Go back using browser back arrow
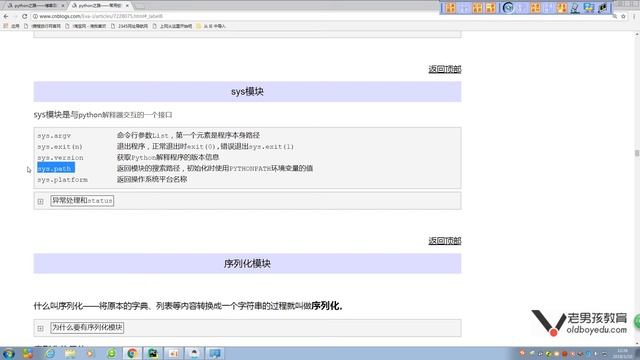Image resolution: width=640 pixels, height=360 pixels. [x=6, y=16]
